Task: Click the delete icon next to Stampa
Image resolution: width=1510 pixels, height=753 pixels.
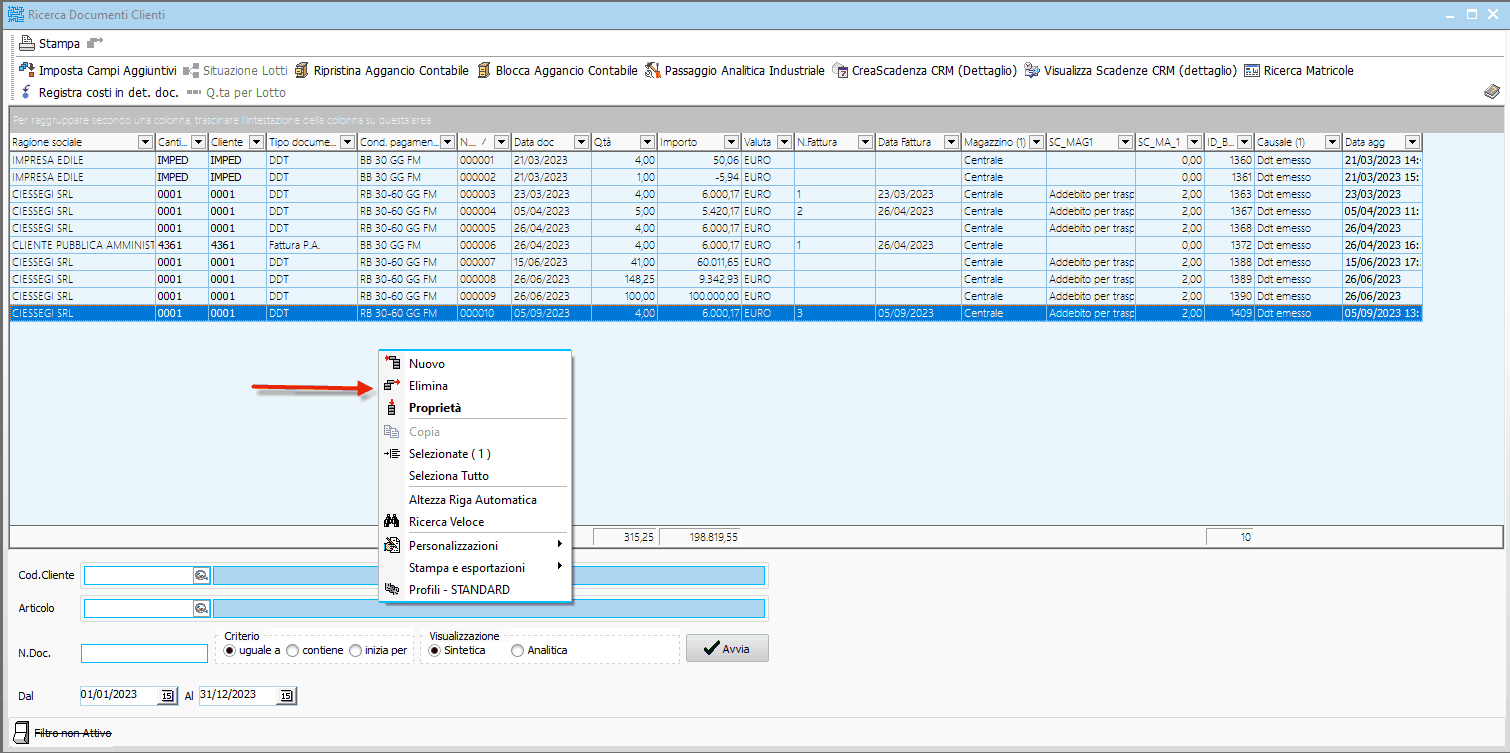Action: tap(95, 43)
